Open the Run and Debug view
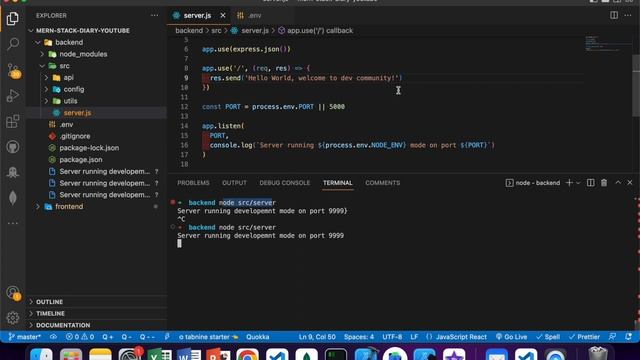Screen dimensions: 640x360 tap(13, 96)
